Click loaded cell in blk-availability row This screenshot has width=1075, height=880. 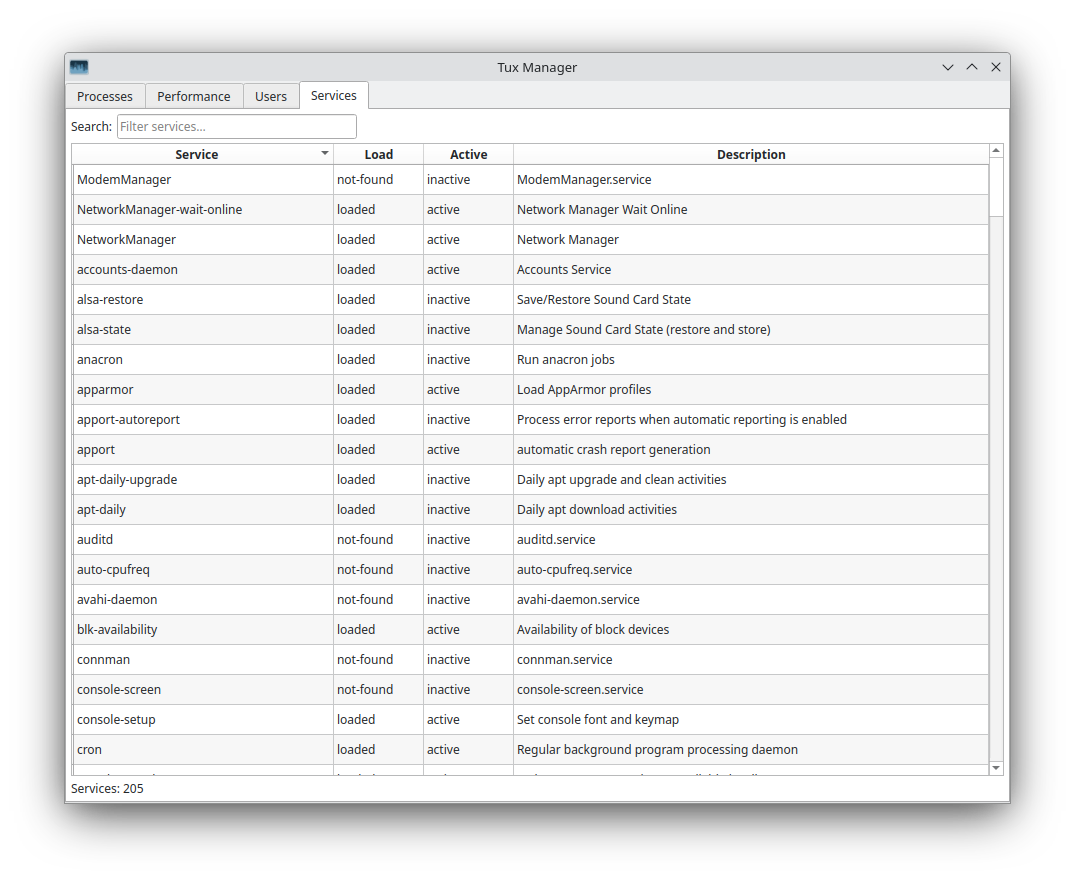(x=378, y=630)
